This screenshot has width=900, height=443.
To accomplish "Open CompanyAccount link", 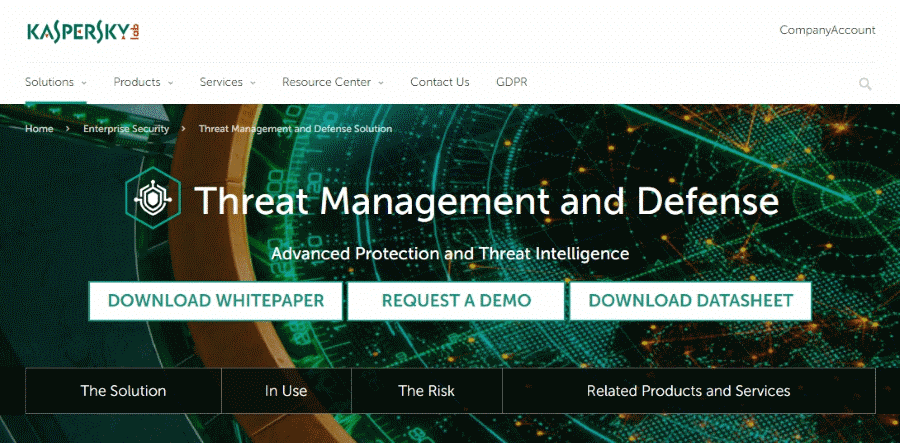I will [827, 30].
